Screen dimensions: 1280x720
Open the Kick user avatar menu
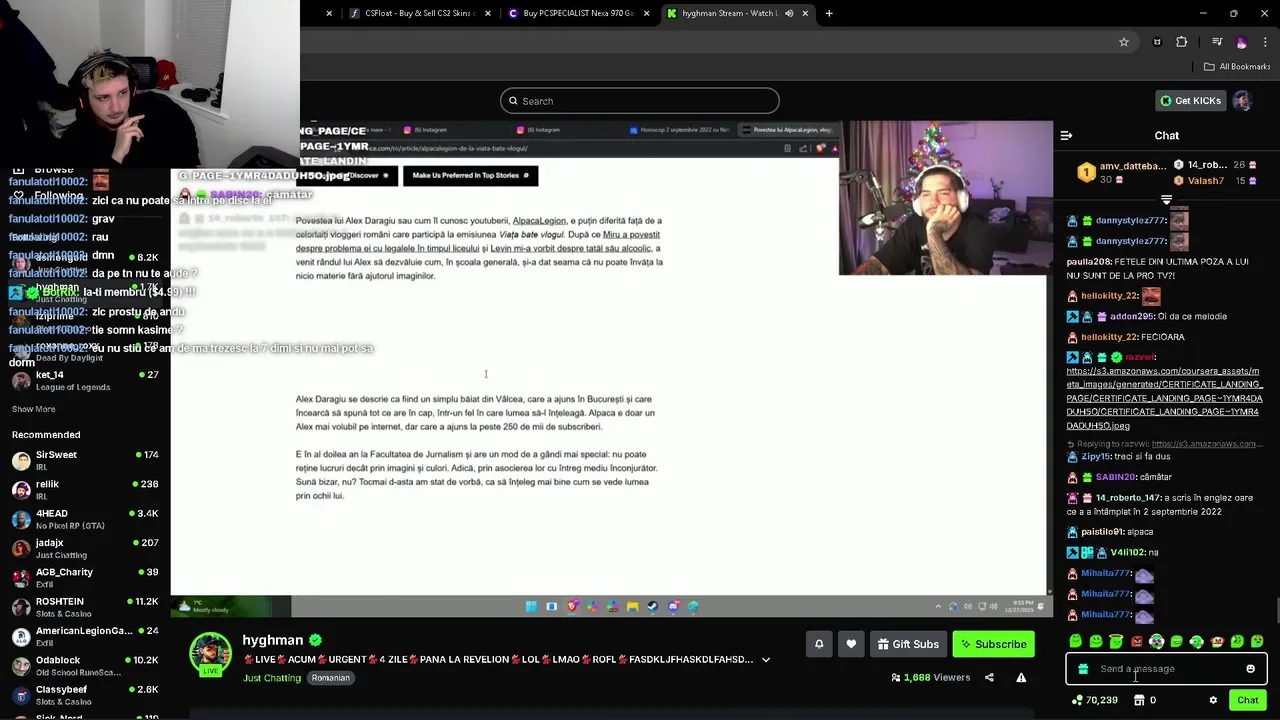[1242, 101]
